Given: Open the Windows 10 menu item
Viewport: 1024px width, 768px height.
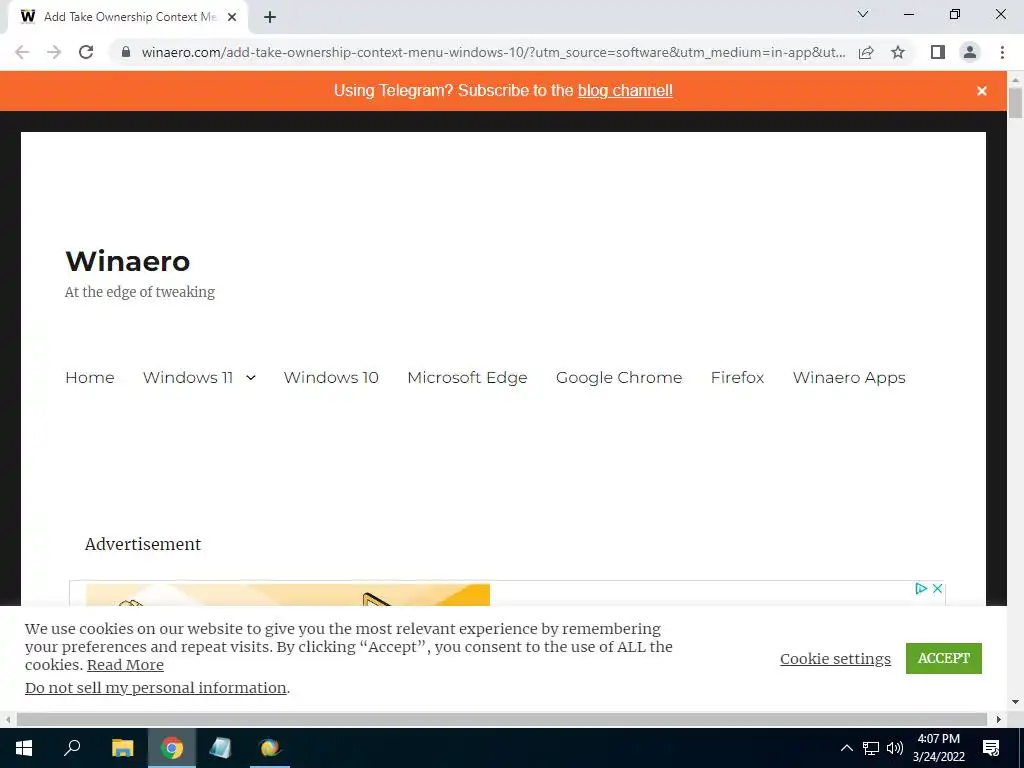Looking at the screenshot, I should coord(331,377).
